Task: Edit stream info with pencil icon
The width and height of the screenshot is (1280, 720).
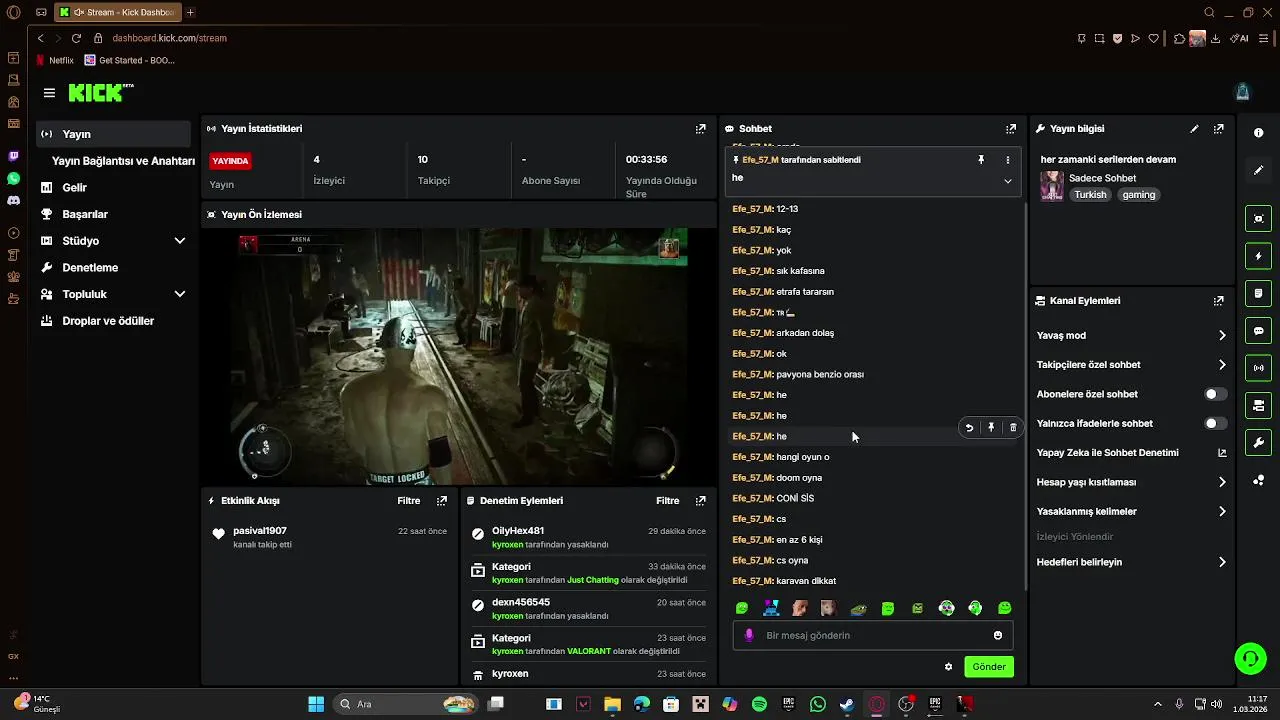Action: click(1194, 129)
